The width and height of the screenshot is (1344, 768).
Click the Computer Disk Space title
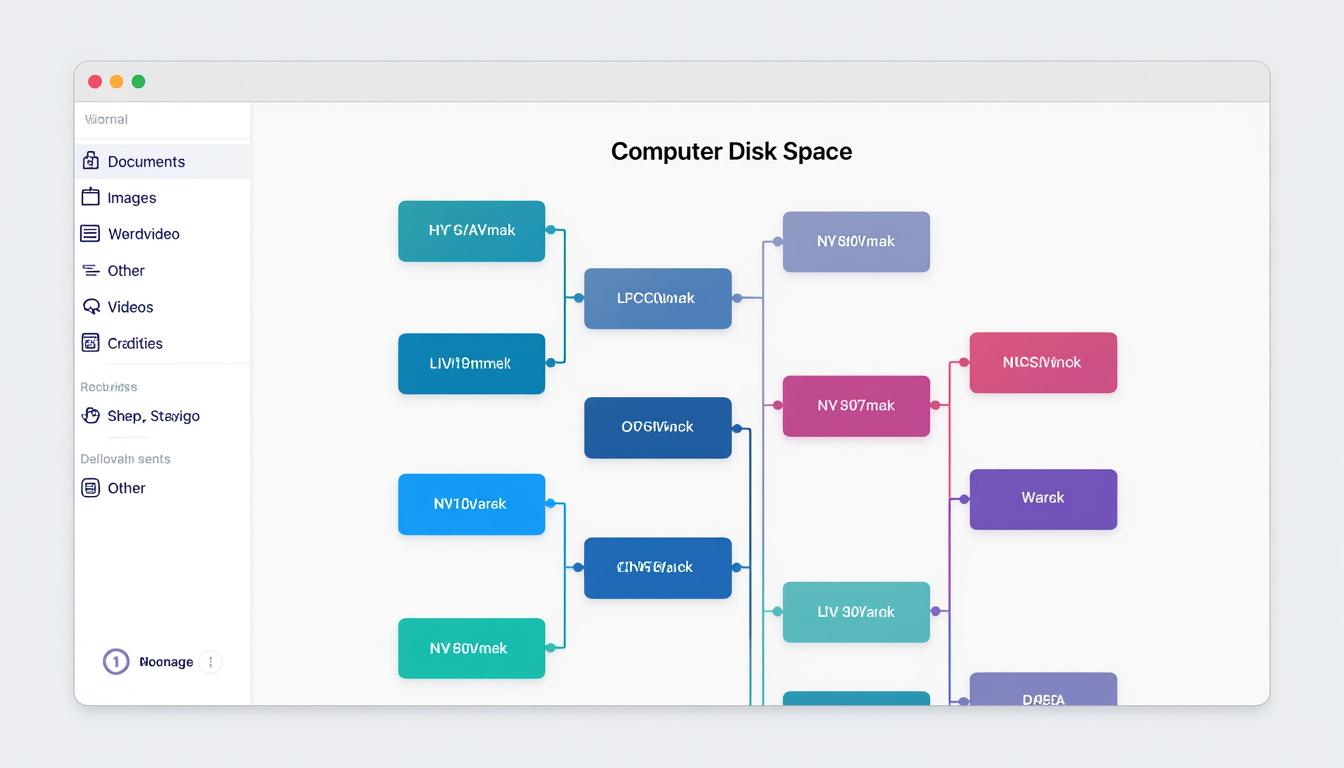tap(731, 151)
